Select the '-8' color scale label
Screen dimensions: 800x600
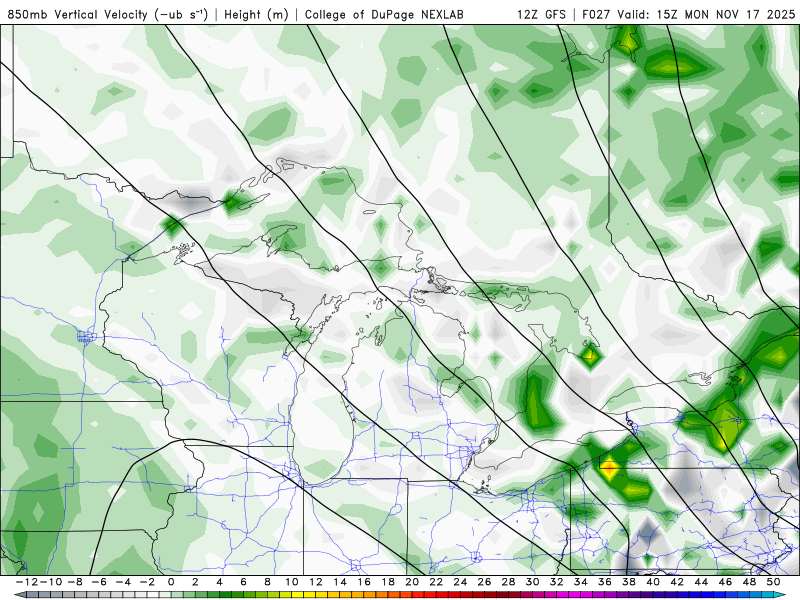click(x=74, y=582)
